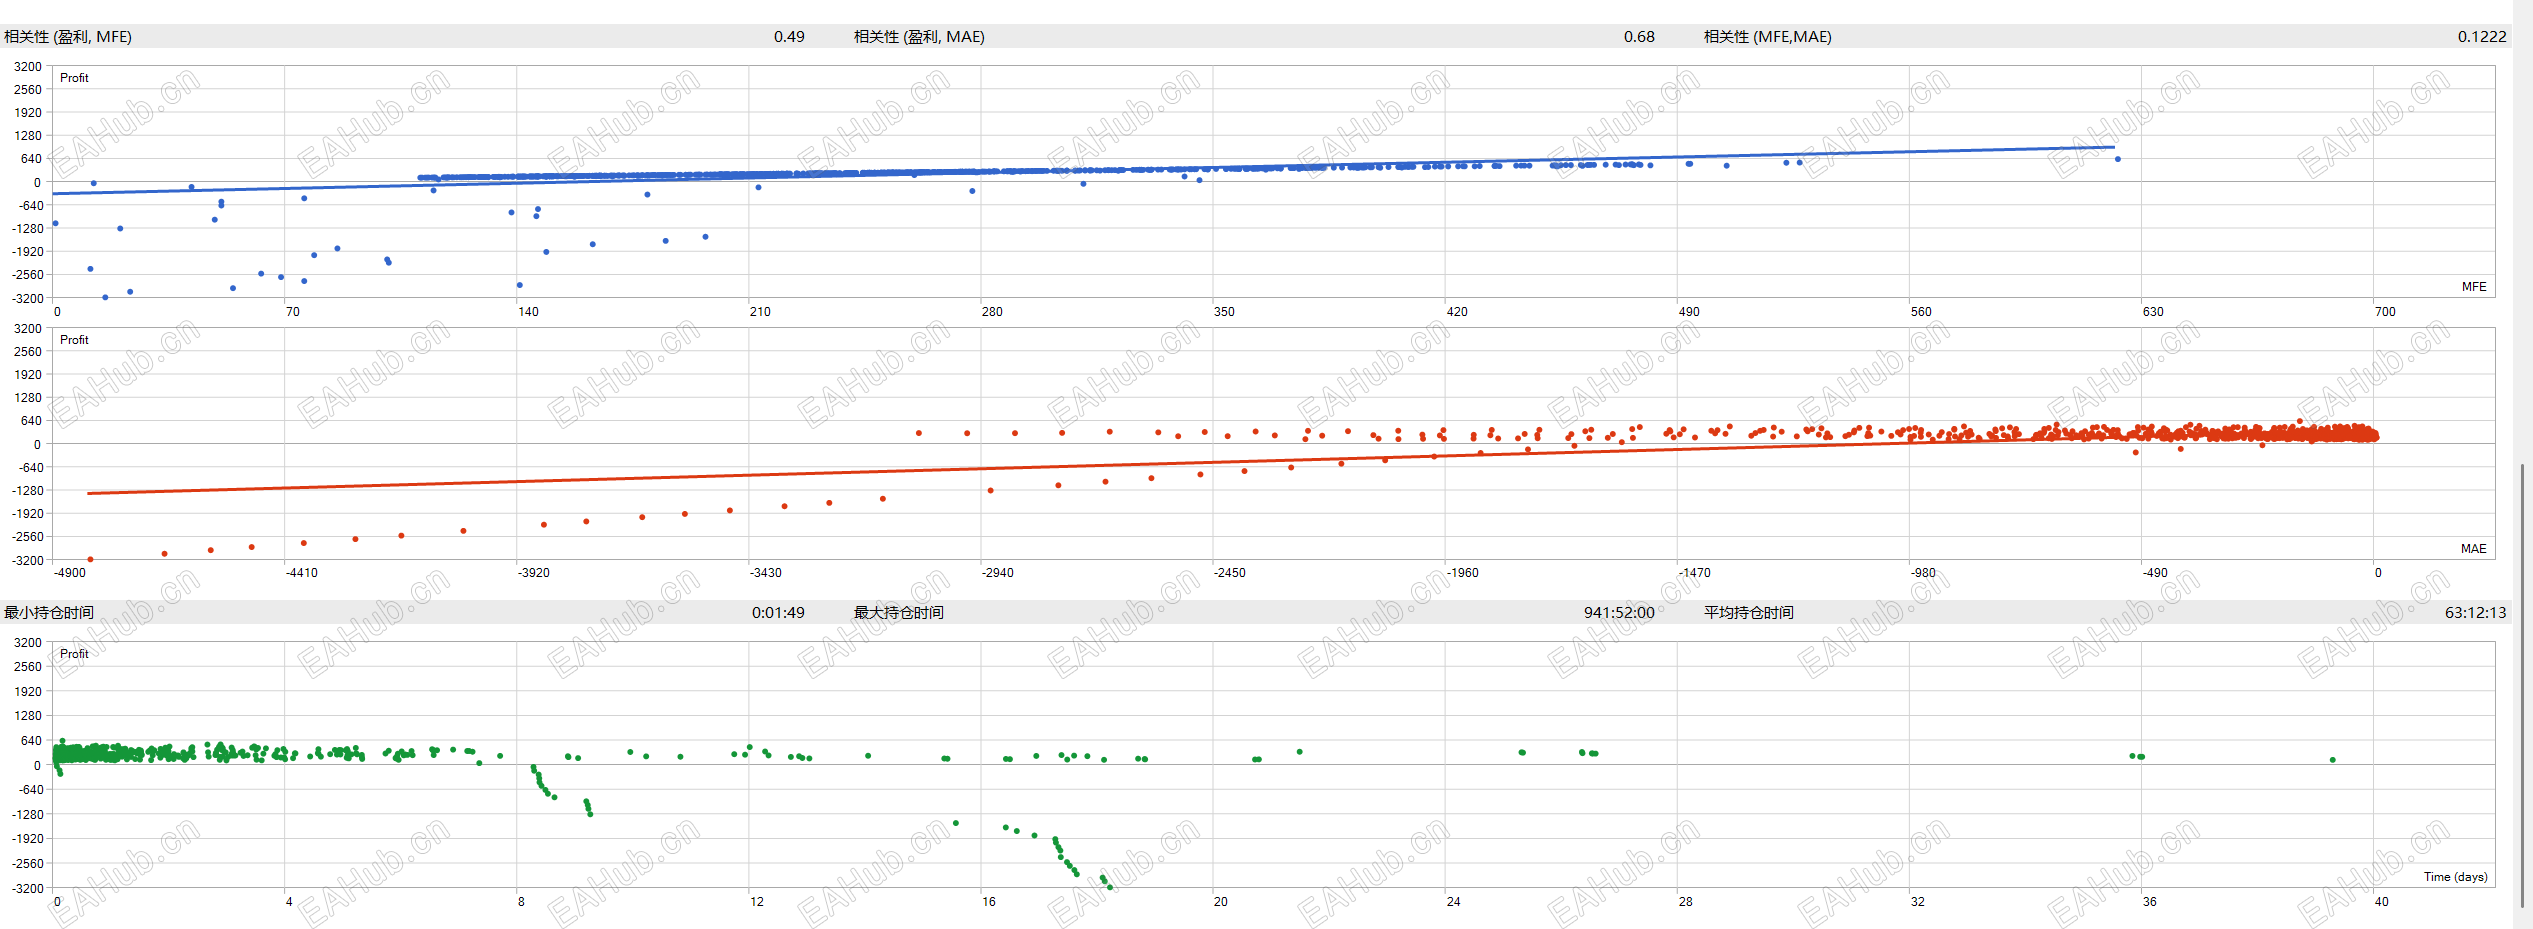Click the blue regression line in the MFE chart
Viewport: 2533px width, 929px height.
[1083, 170]
